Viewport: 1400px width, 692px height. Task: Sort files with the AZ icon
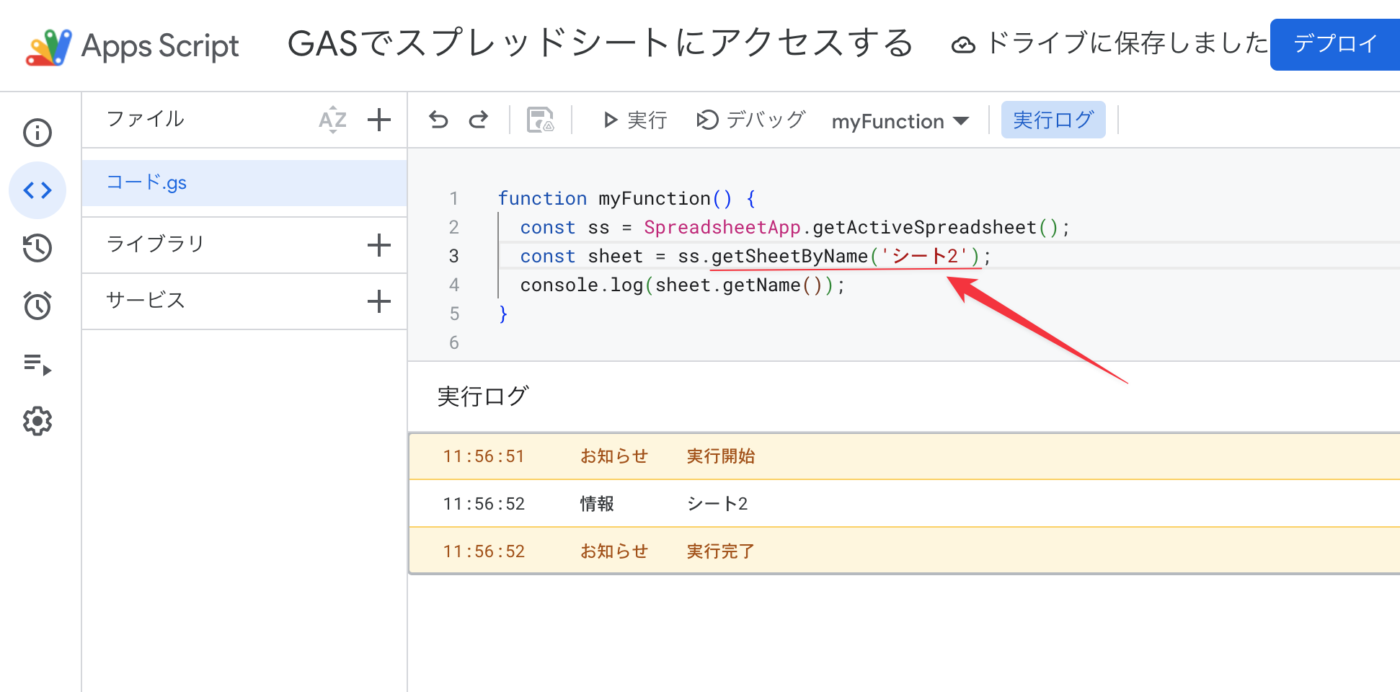click(332, 120)
